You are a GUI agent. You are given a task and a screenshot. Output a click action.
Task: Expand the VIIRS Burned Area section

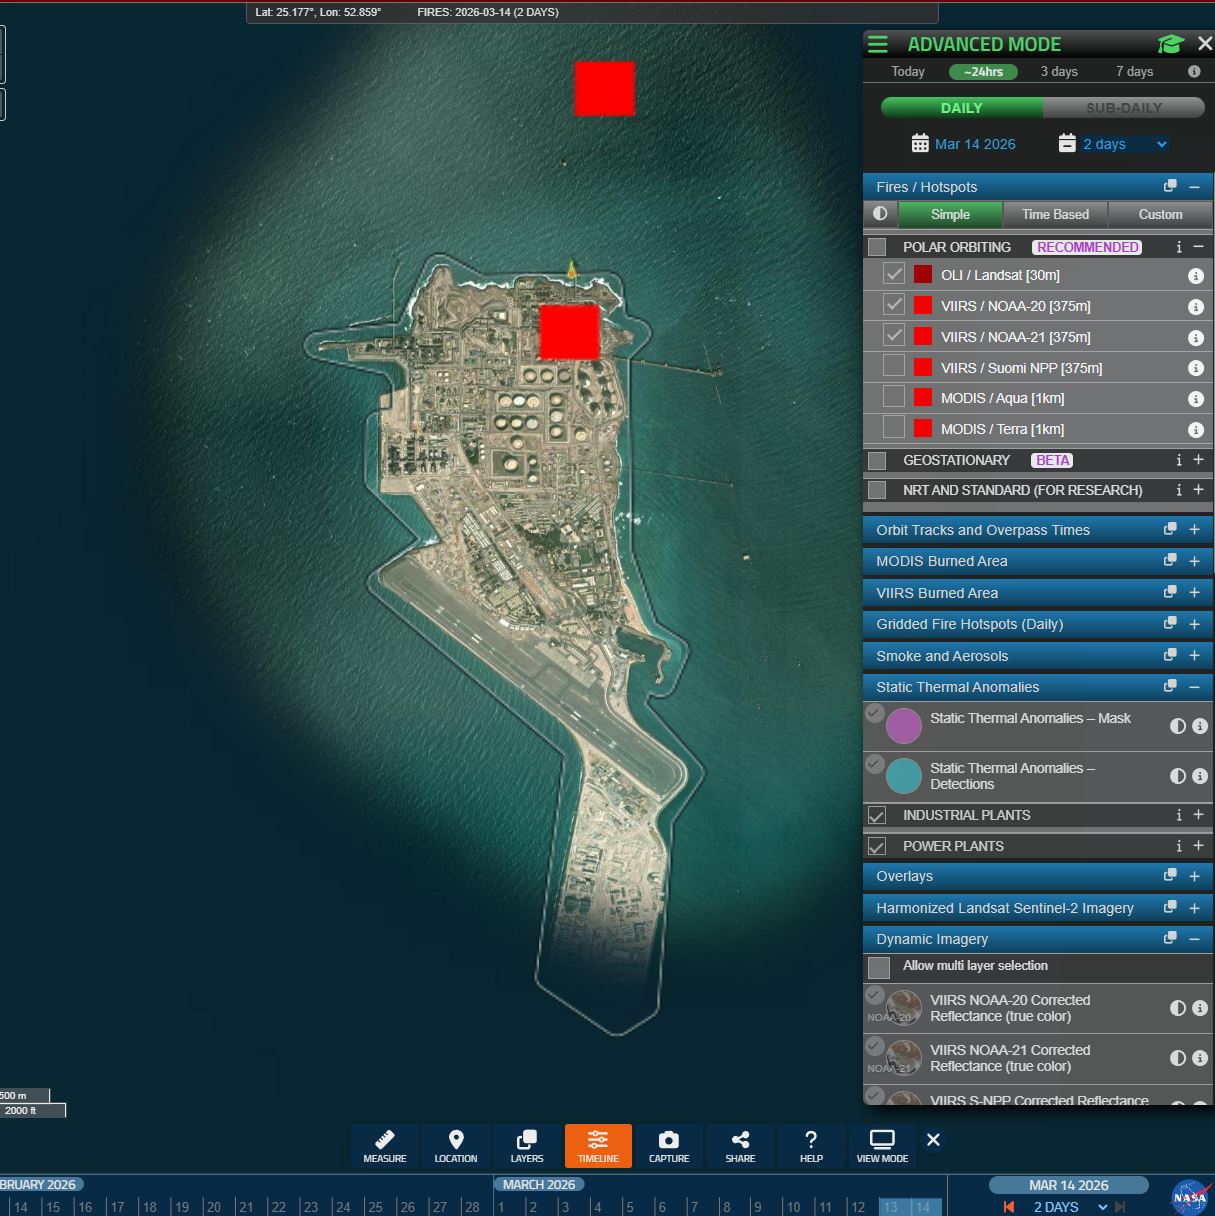(x=1194, y=592)
